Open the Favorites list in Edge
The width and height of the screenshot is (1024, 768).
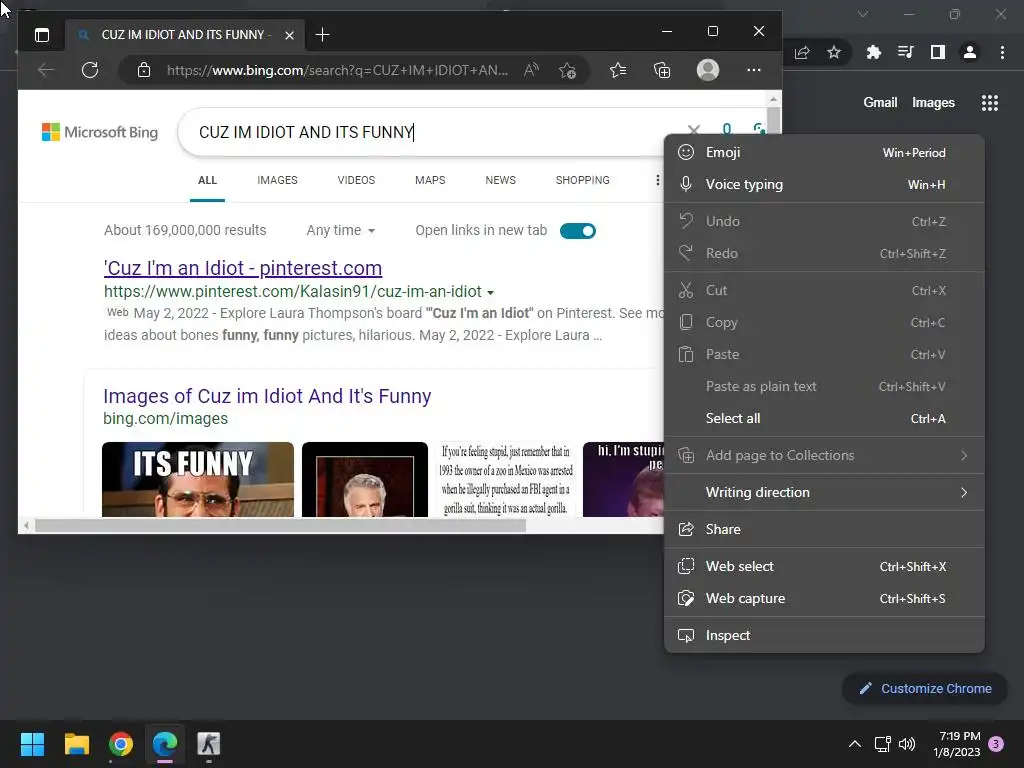pos(618,70)
